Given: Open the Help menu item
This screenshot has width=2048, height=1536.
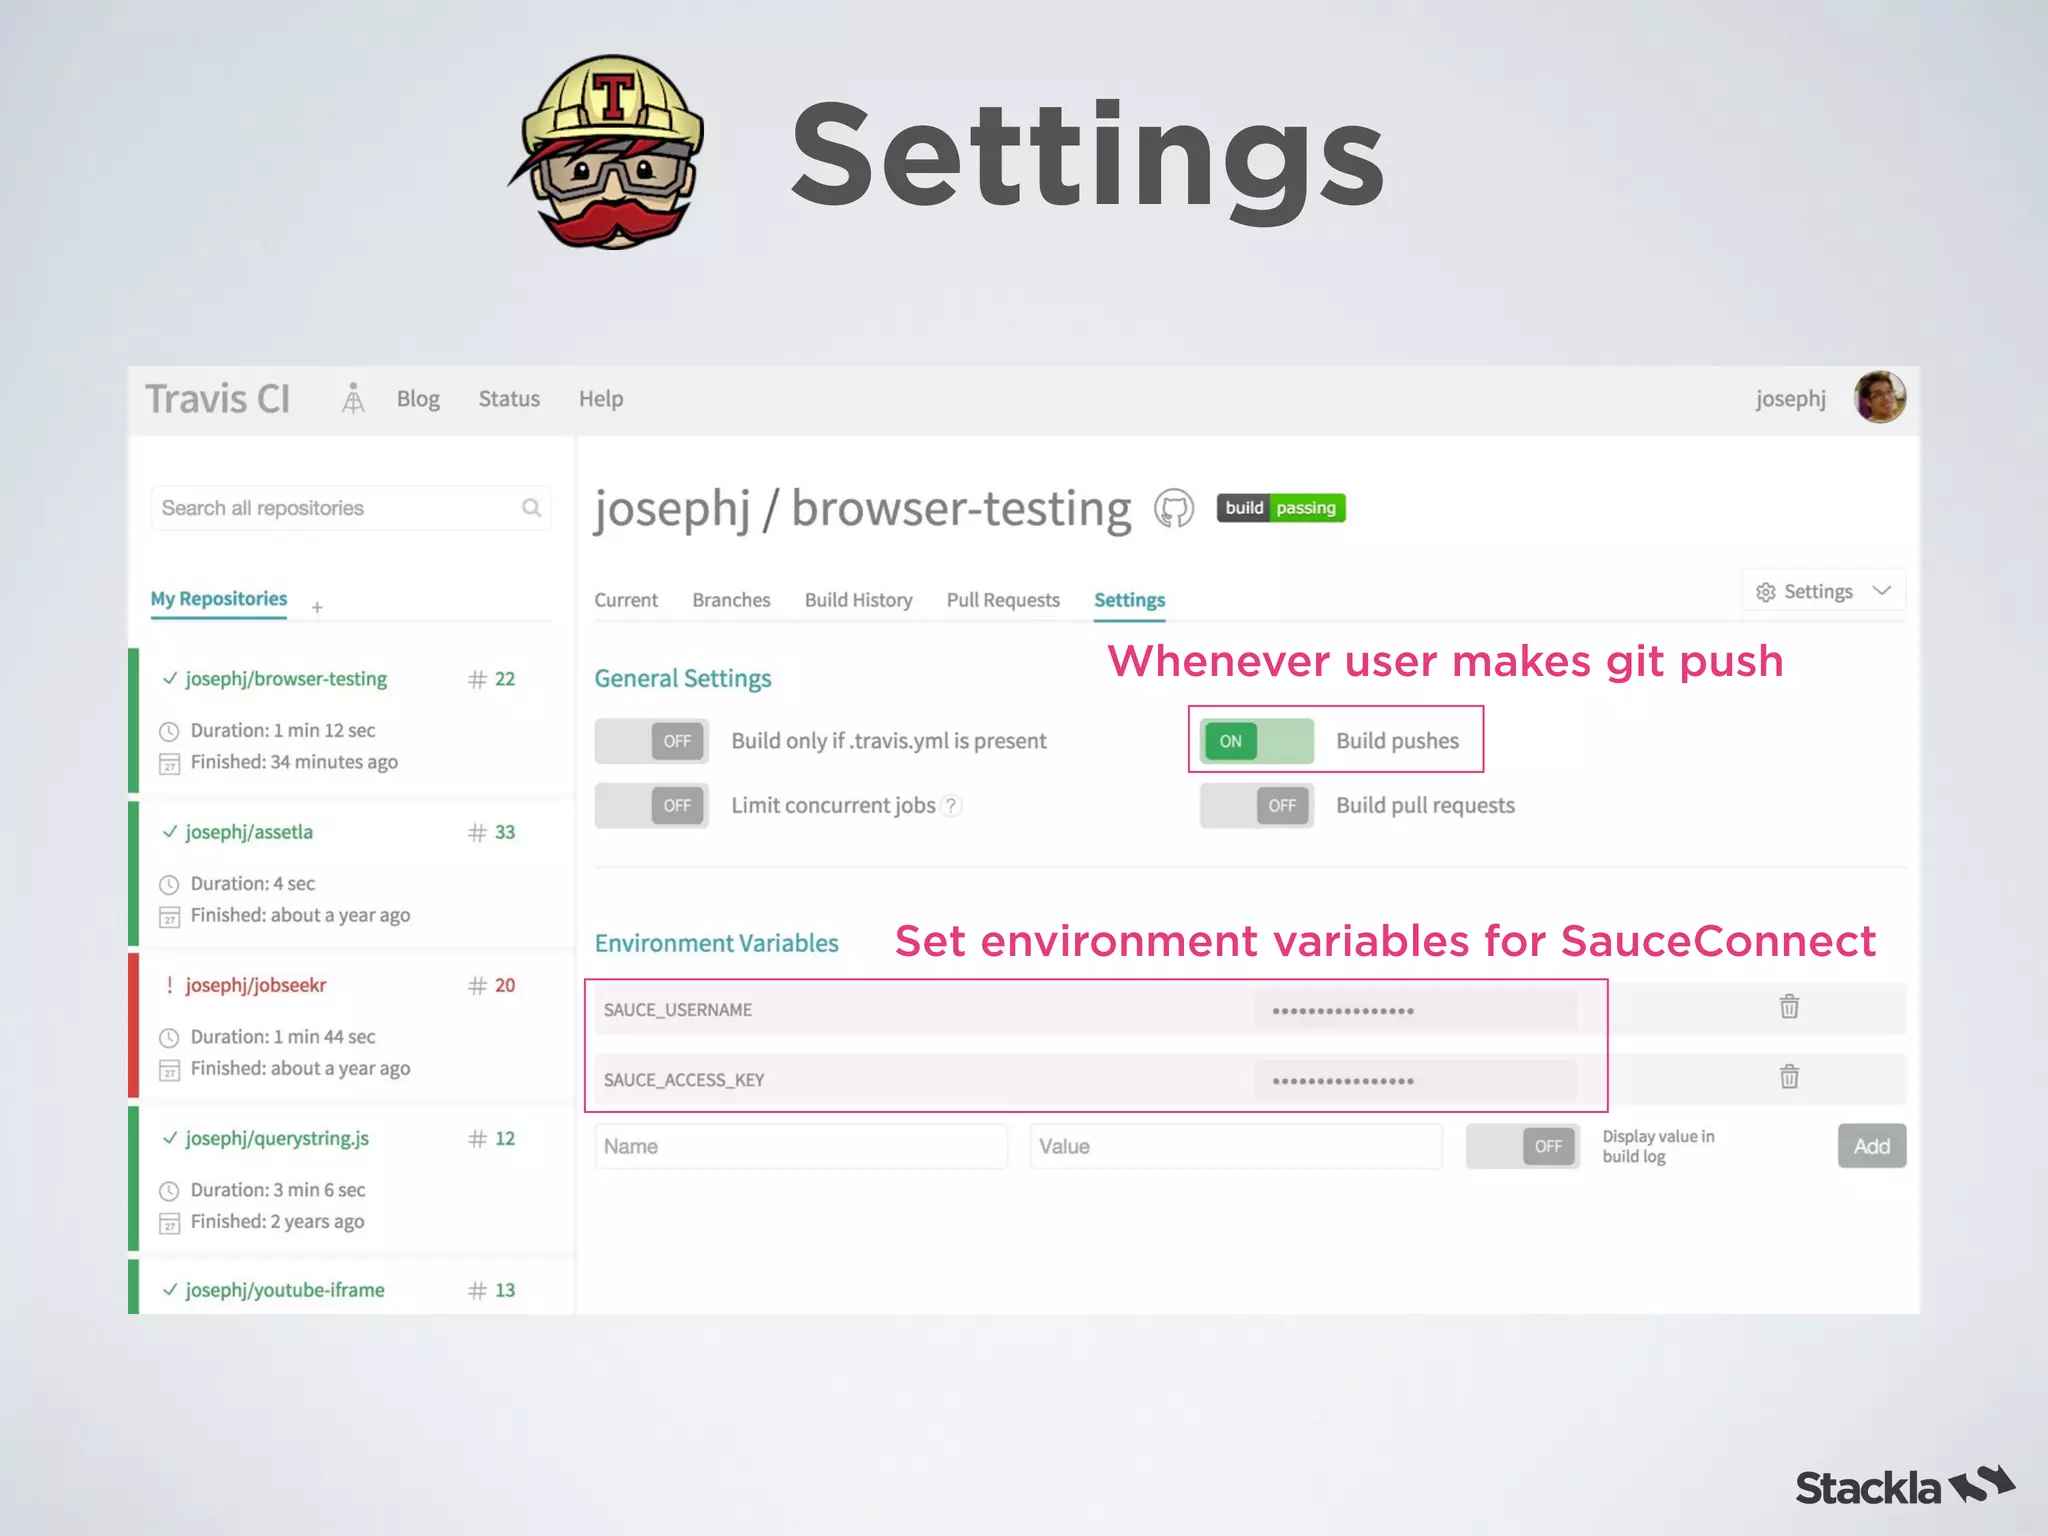Looking at the screenshot, I should [601, 398].
